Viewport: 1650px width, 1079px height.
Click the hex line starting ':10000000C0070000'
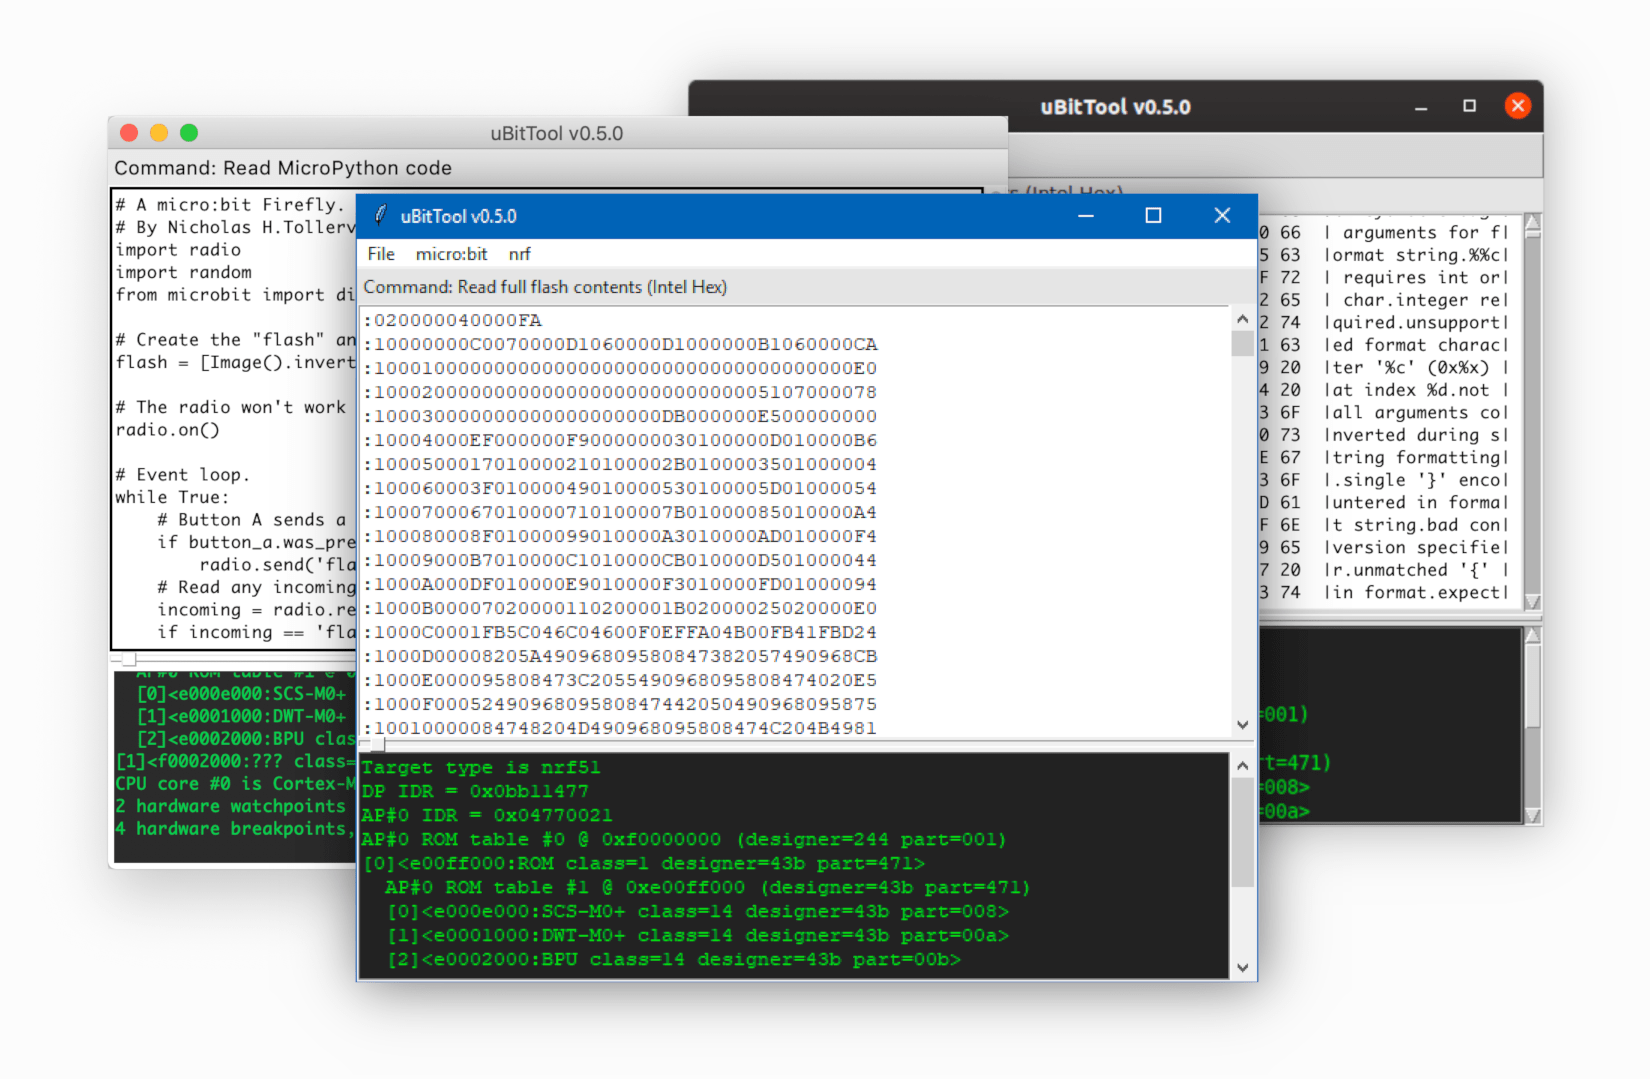pyautogui.click(x=620, y=344)
